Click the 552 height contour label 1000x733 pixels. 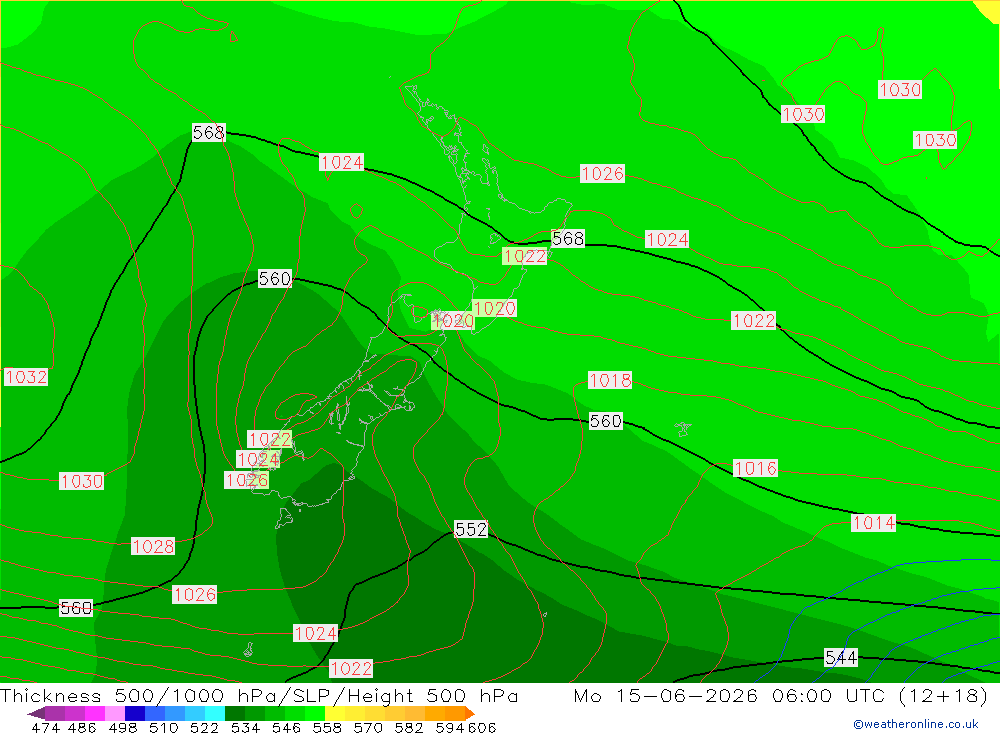pos(471,529)
